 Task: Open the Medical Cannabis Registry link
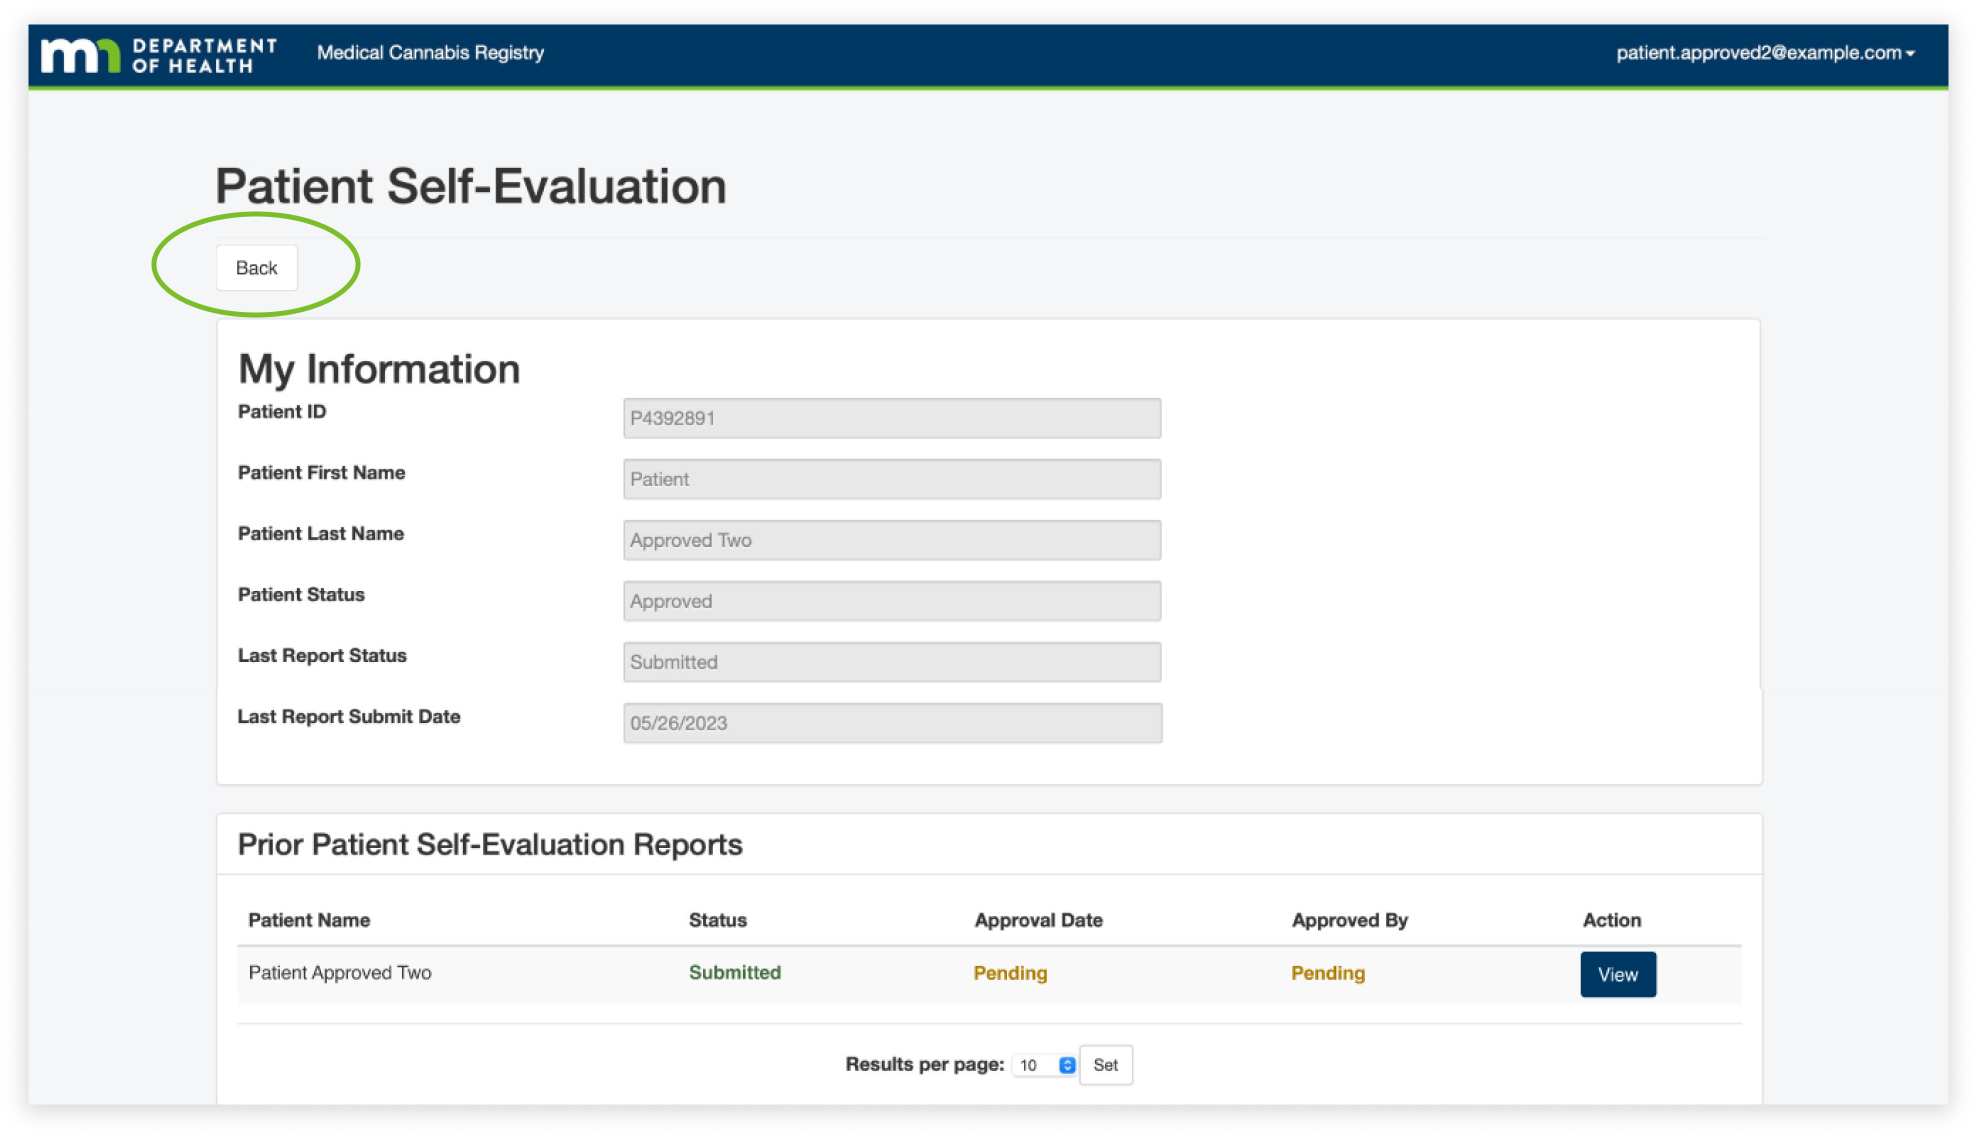click(x=430, y=53)
